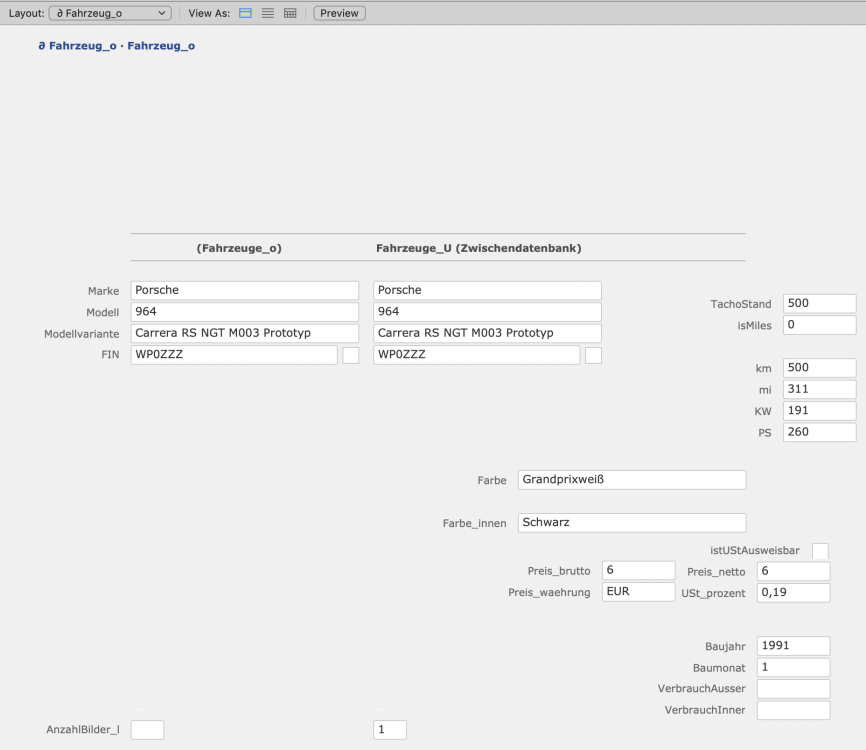866x750 pixels.
Task: Click the Preis_waehrung field showing EUR
Action: coord(639,592)
